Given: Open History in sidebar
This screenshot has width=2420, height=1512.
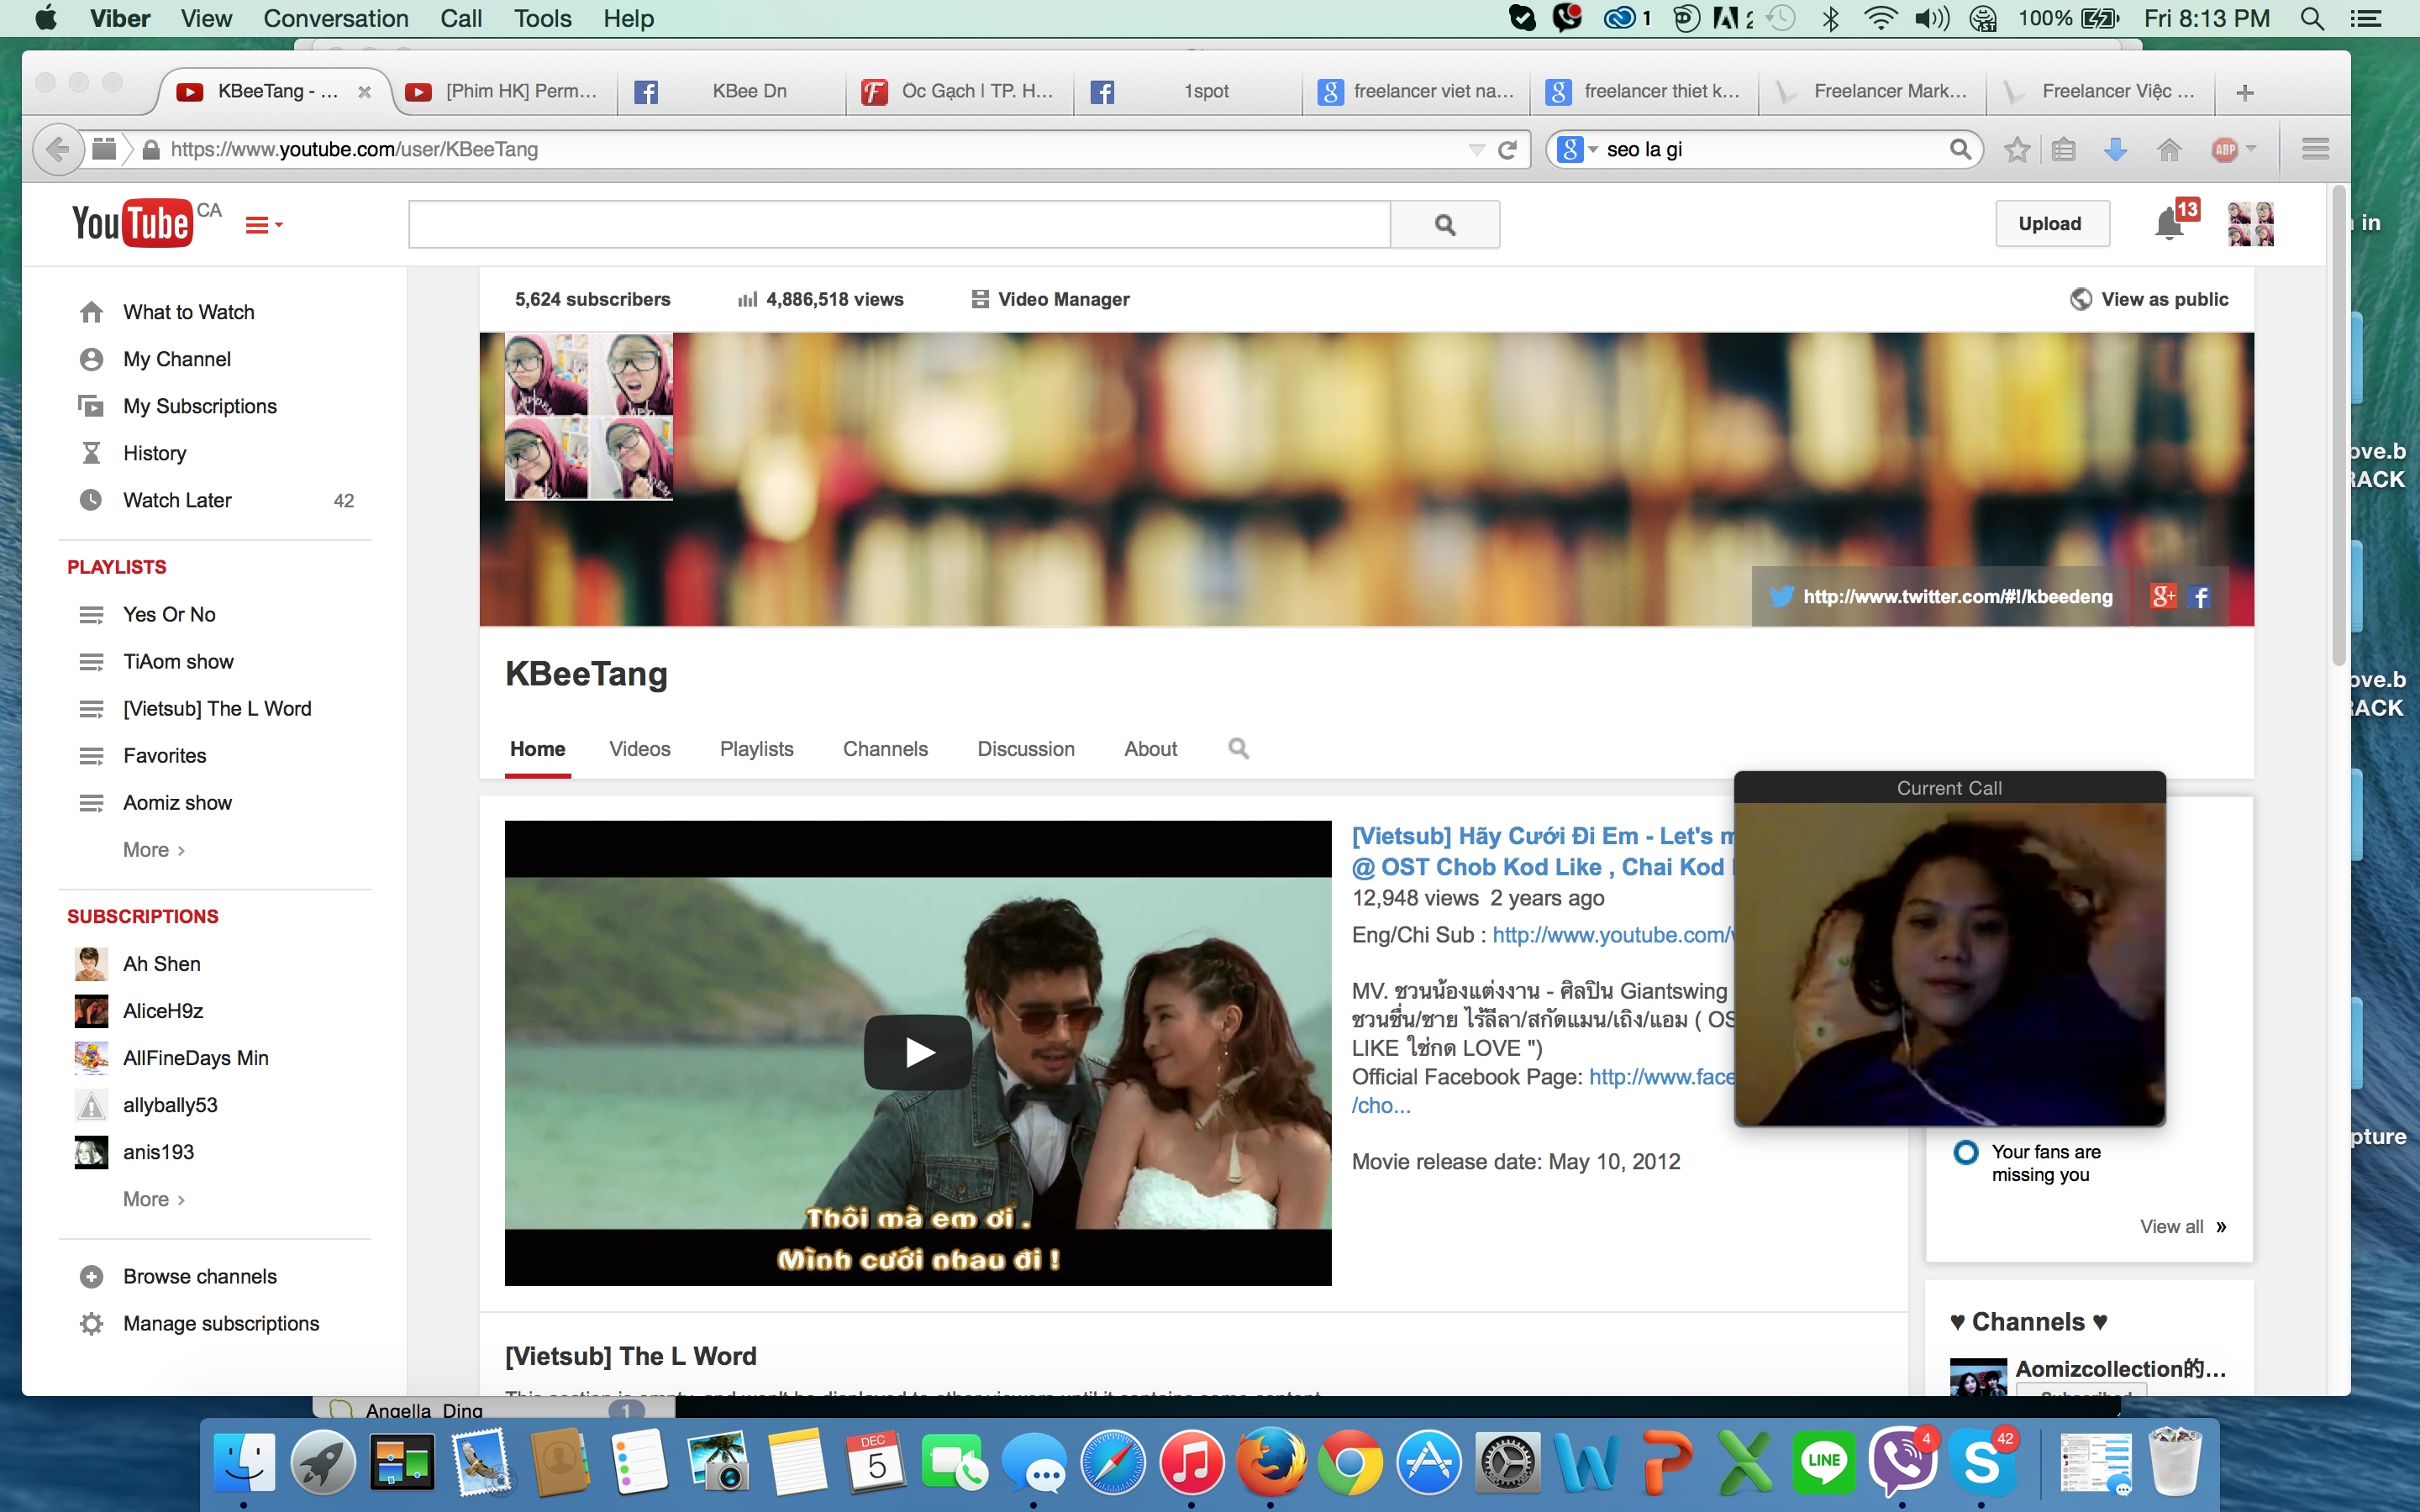Looking at the screenshot, I should point(155,453).
